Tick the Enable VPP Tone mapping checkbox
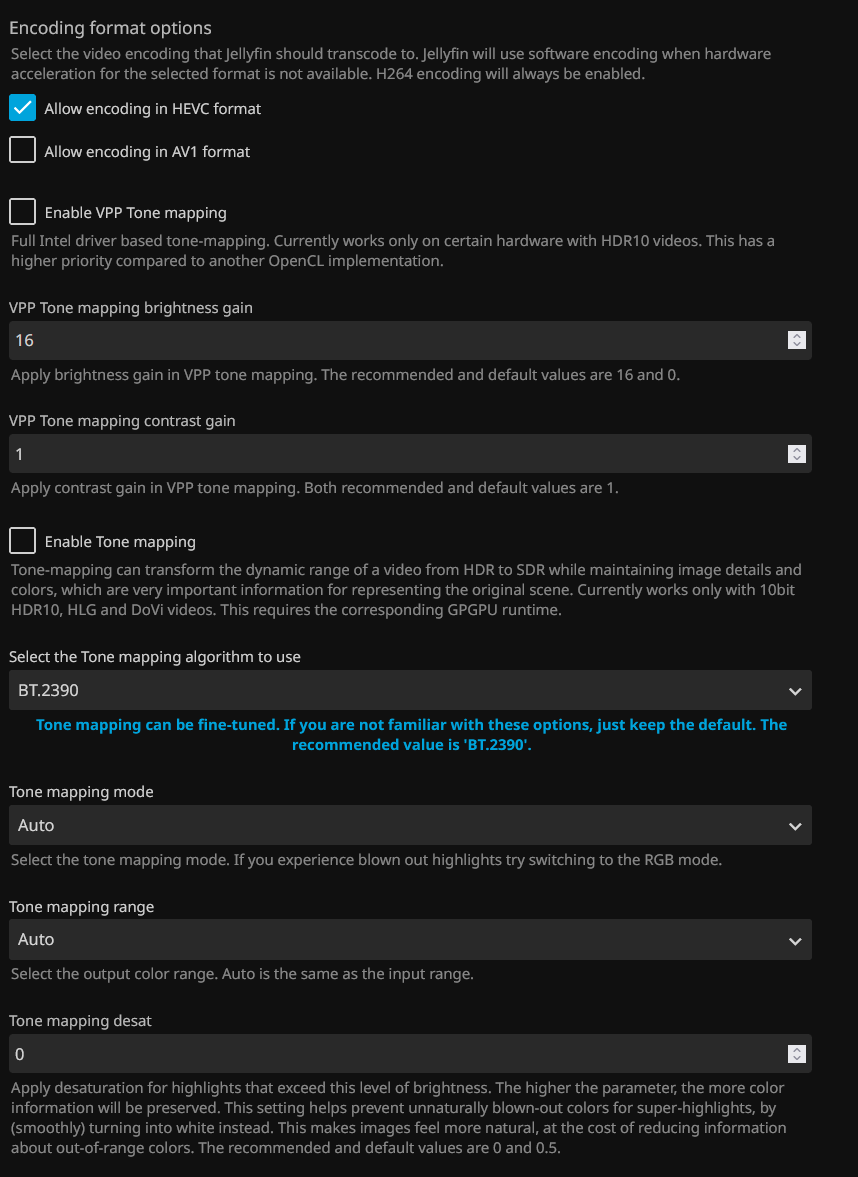 pos(22,211)
